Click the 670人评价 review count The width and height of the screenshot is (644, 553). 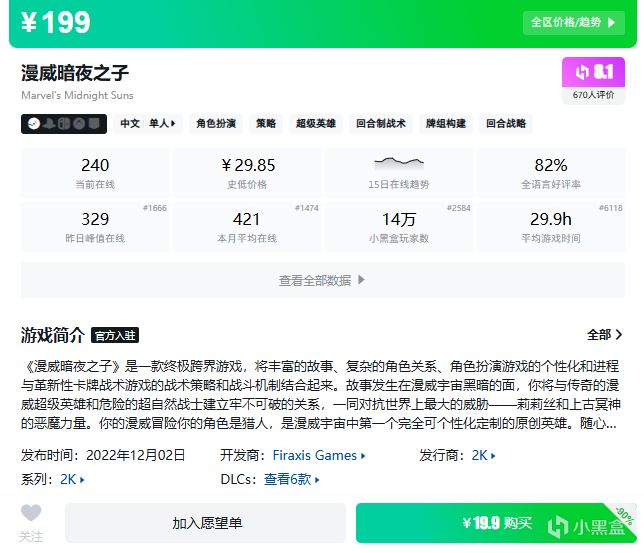click(x=593, y=95)
